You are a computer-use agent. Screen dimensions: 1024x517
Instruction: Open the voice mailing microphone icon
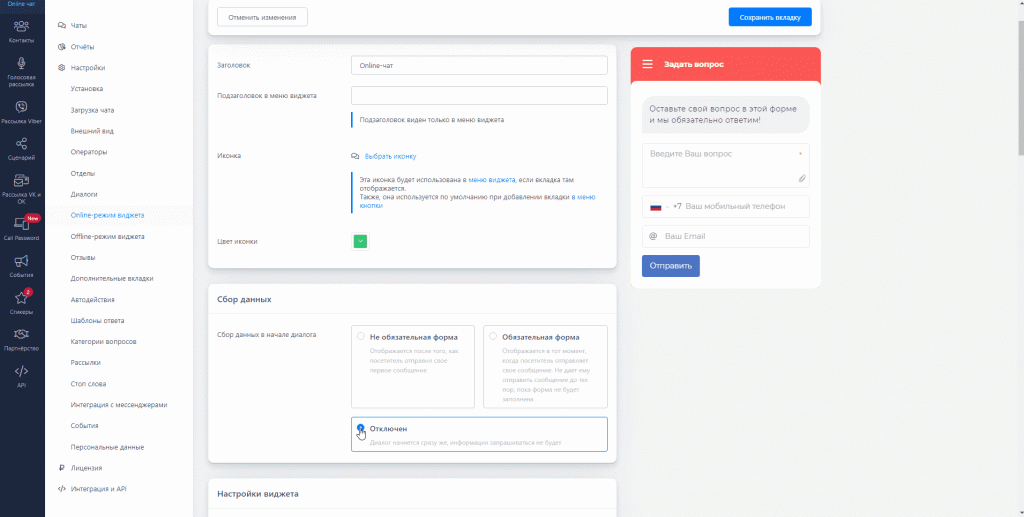point(21,66)
